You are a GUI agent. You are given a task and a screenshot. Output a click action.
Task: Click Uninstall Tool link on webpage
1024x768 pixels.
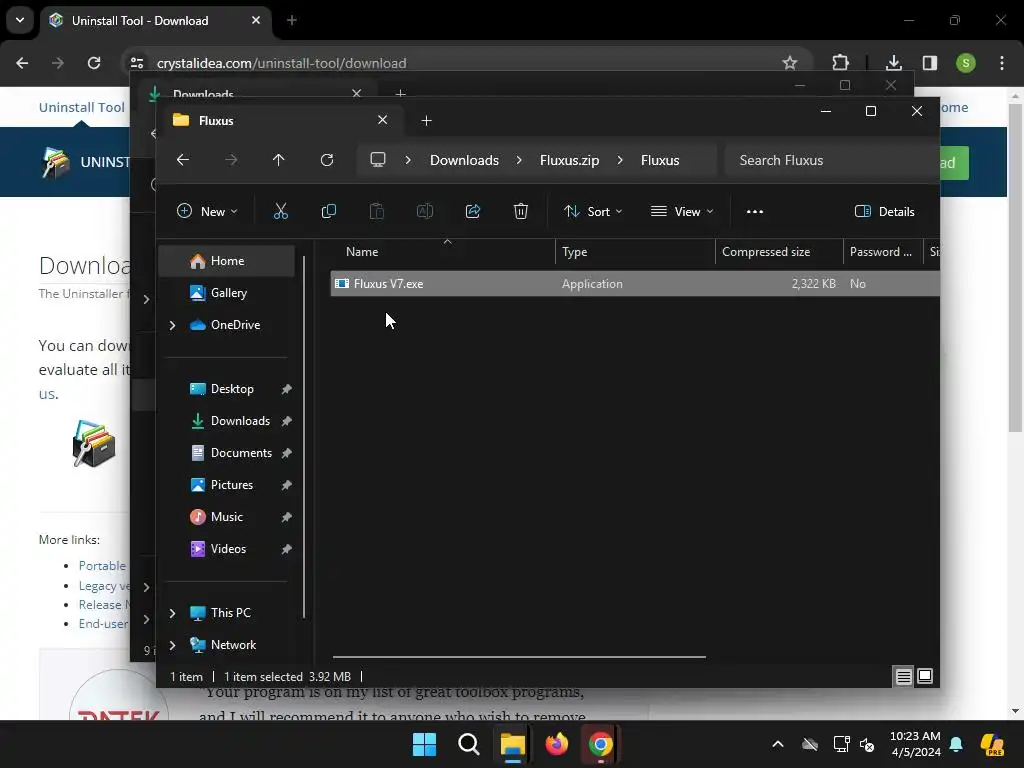pos(82,107)
